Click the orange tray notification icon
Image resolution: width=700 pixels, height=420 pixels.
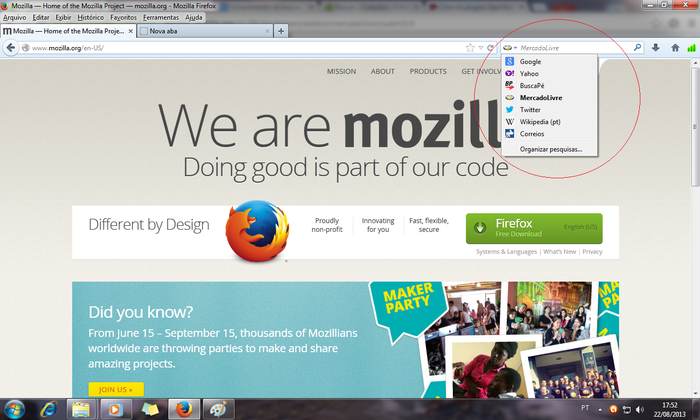coord(613,409)
